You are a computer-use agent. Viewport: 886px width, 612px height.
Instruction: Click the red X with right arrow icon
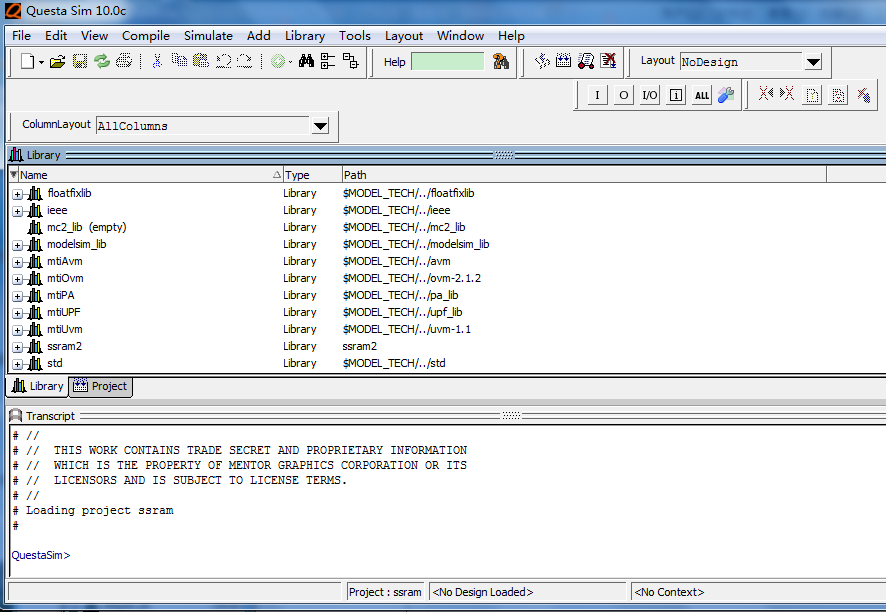(x=787, y=93)
